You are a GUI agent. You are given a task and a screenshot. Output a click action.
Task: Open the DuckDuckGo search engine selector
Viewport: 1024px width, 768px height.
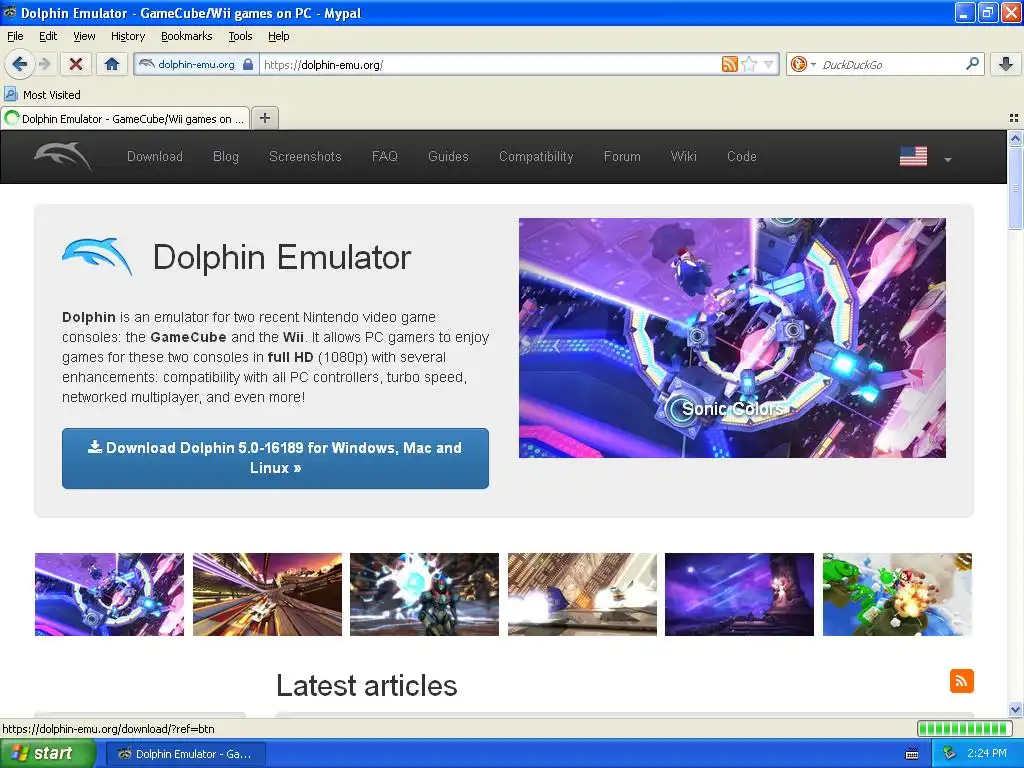point(803,64)
